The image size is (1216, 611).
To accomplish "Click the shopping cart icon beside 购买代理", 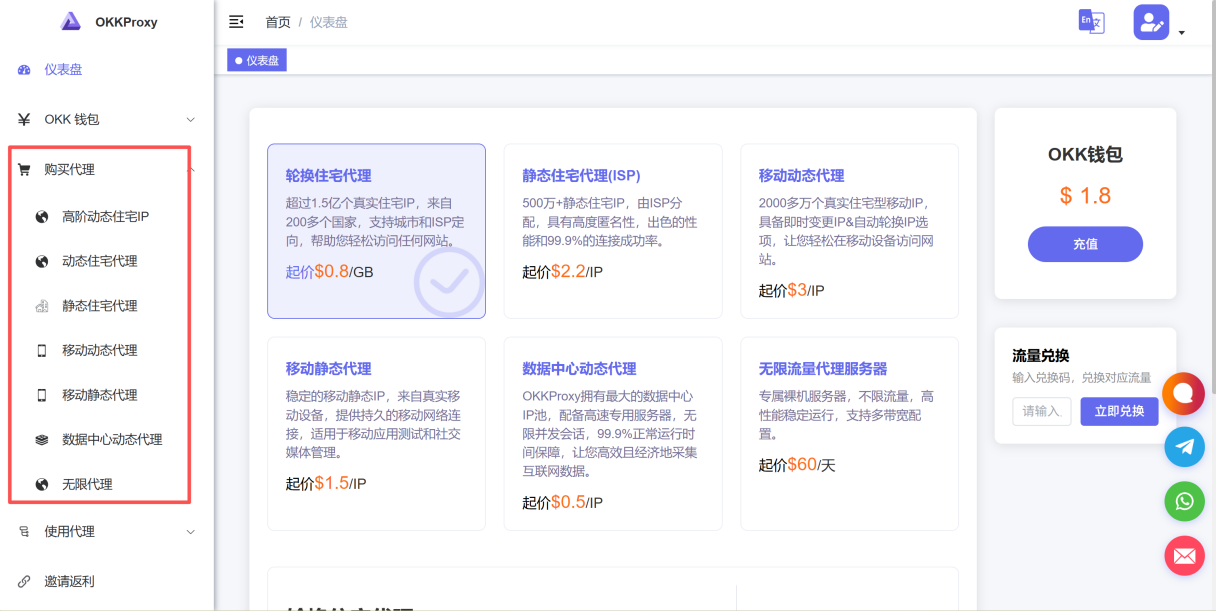I will pos(24,170).
